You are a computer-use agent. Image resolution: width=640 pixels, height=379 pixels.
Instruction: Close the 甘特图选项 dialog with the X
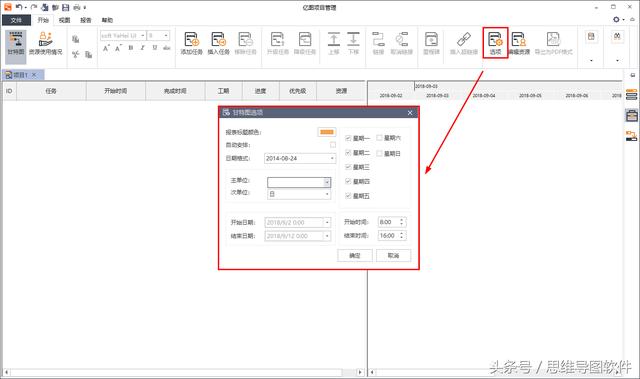coord(410,113)
